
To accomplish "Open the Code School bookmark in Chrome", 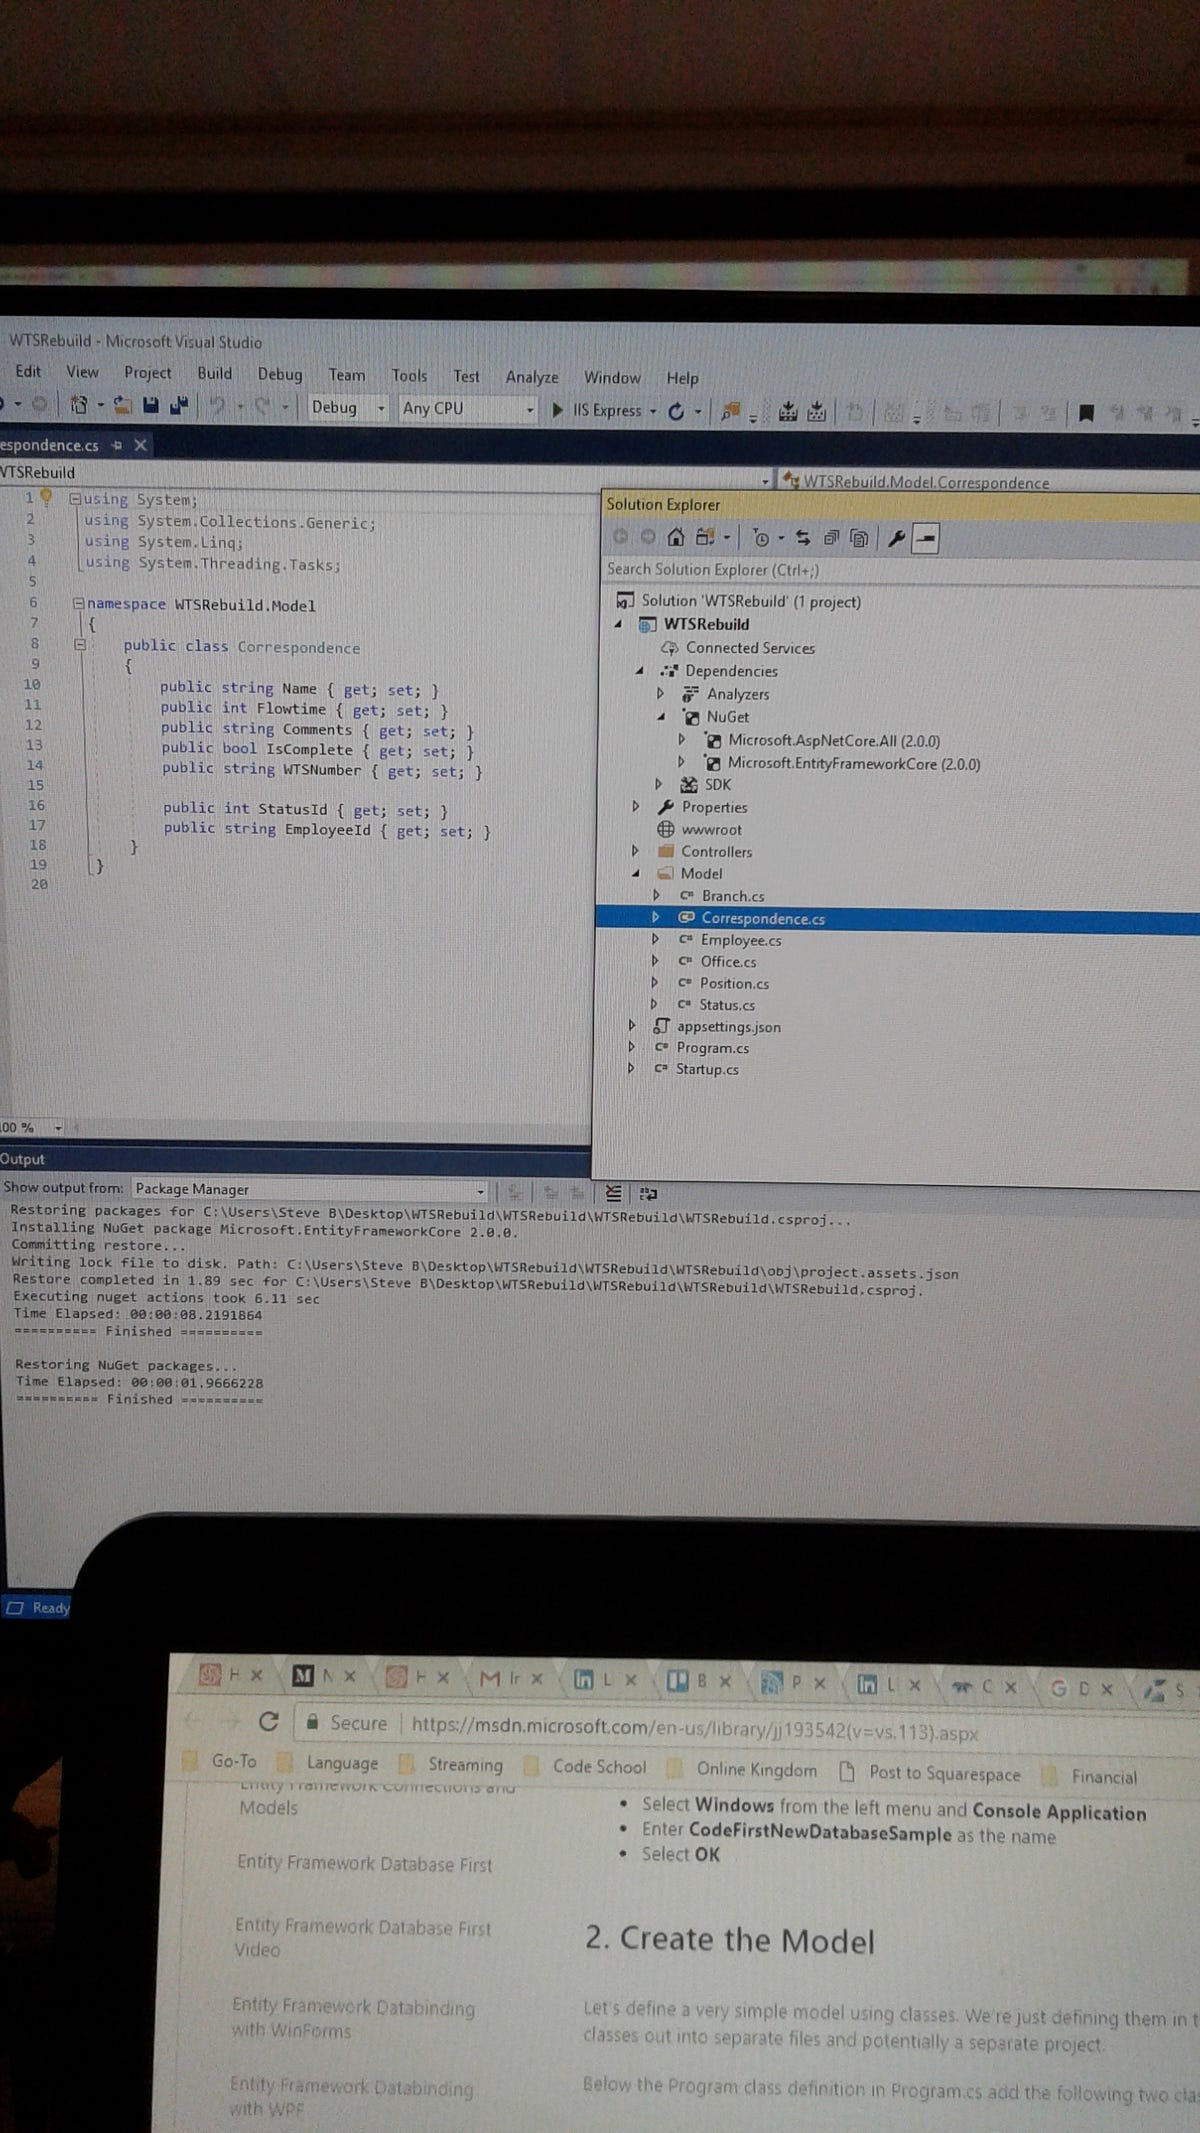I will click(600, 1767).
